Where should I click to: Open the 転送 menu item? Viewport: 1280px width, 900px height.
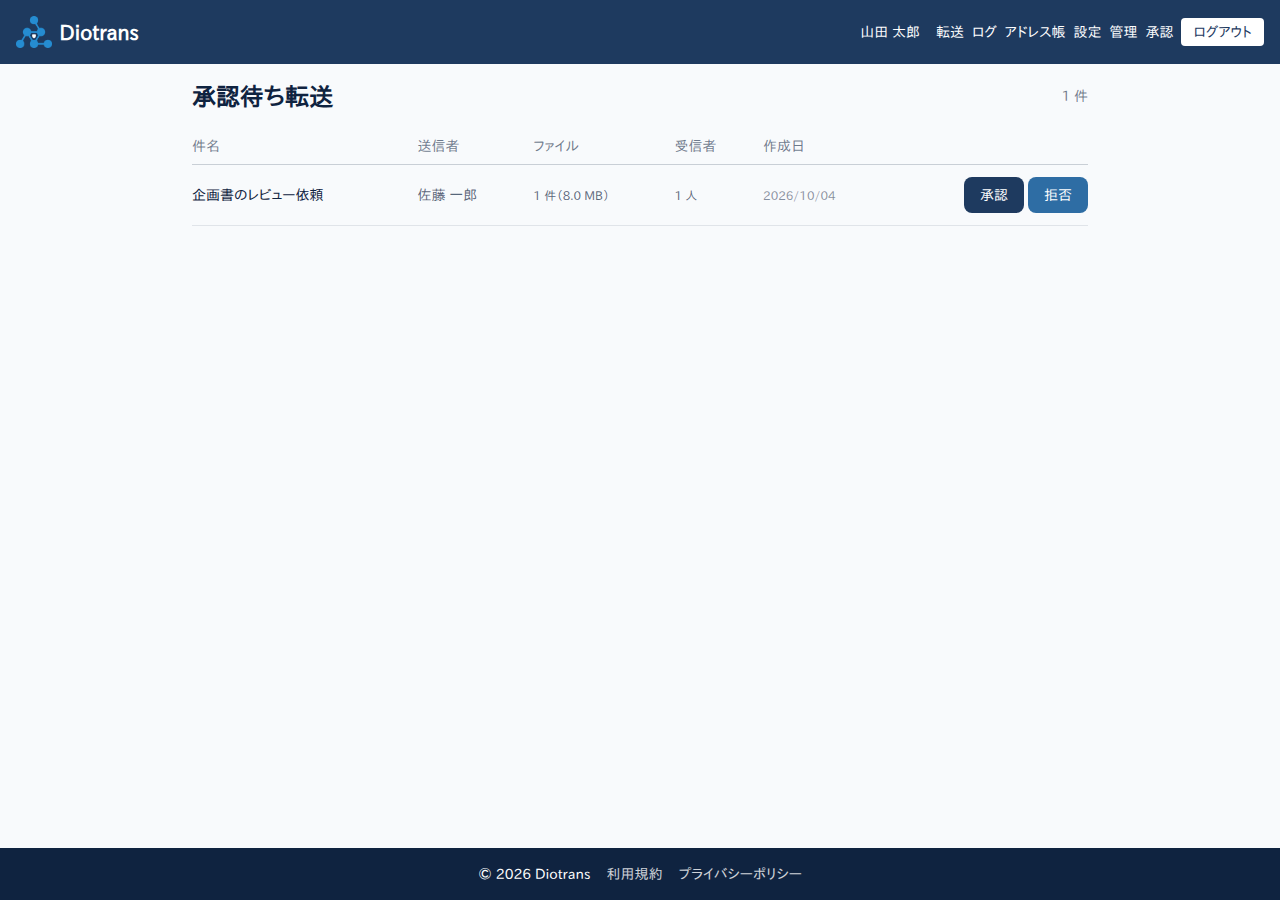point(950,32)
